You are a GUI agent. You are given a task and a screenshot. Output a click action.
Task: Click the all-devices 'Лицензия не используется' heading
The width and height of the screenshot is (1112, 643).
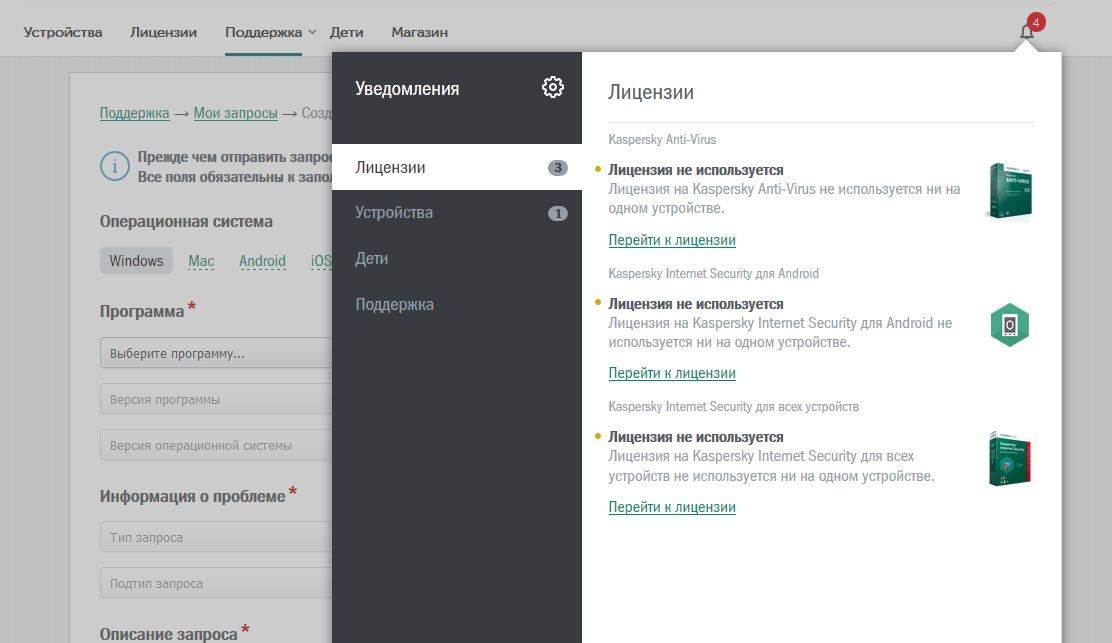pyautogui.click(x=696, y=437)
